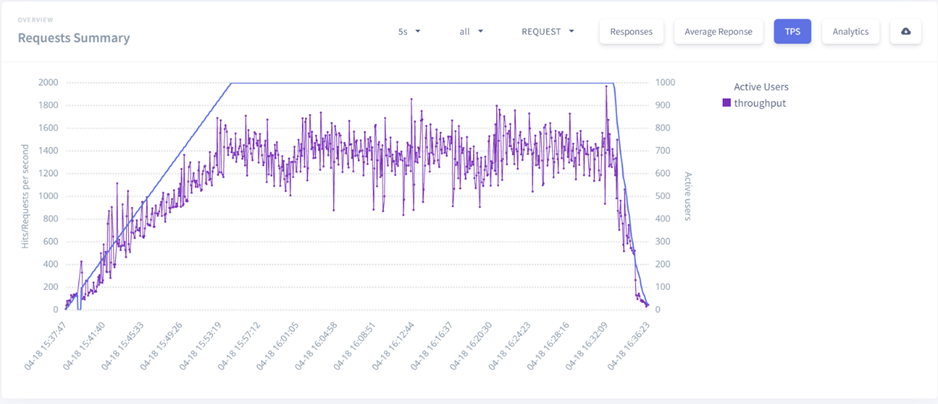Click the 04-18 16:28:16 time label
Screen dimensions: 938x404
pyautogui.click(x=550, y=346)
